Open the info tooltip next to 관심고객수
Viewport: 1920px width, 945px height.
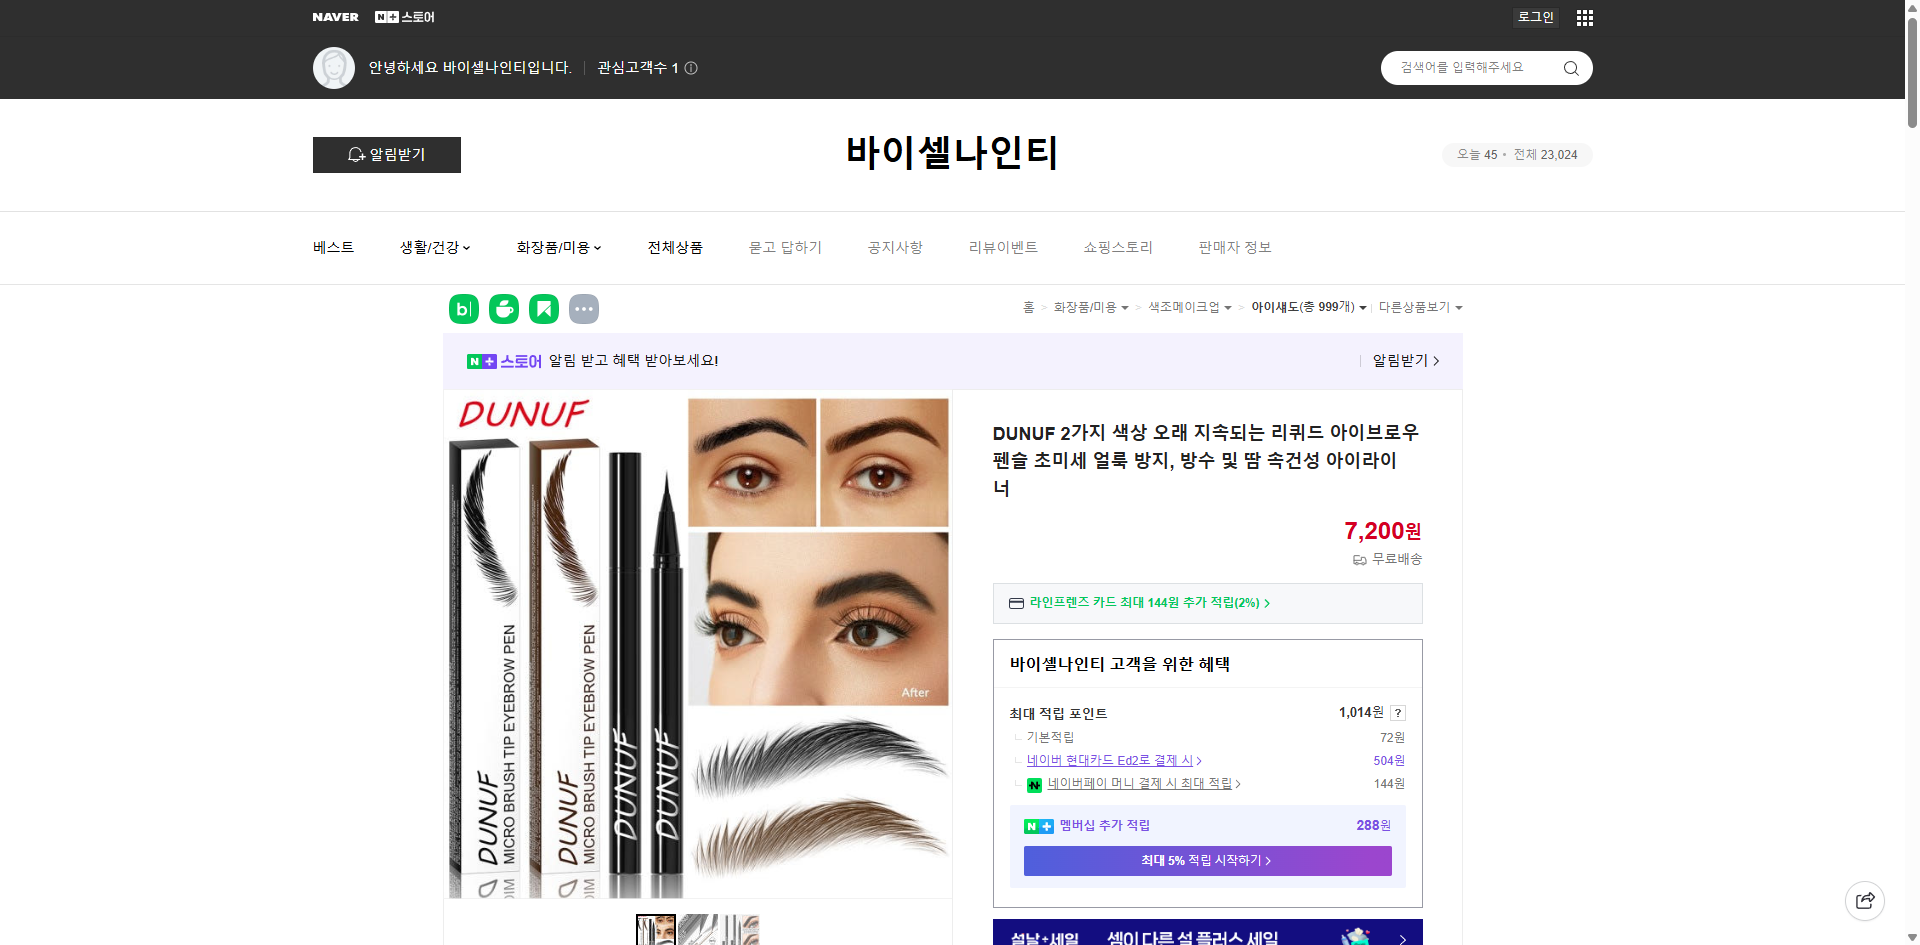pyautogui.click(x=691, y=68)
